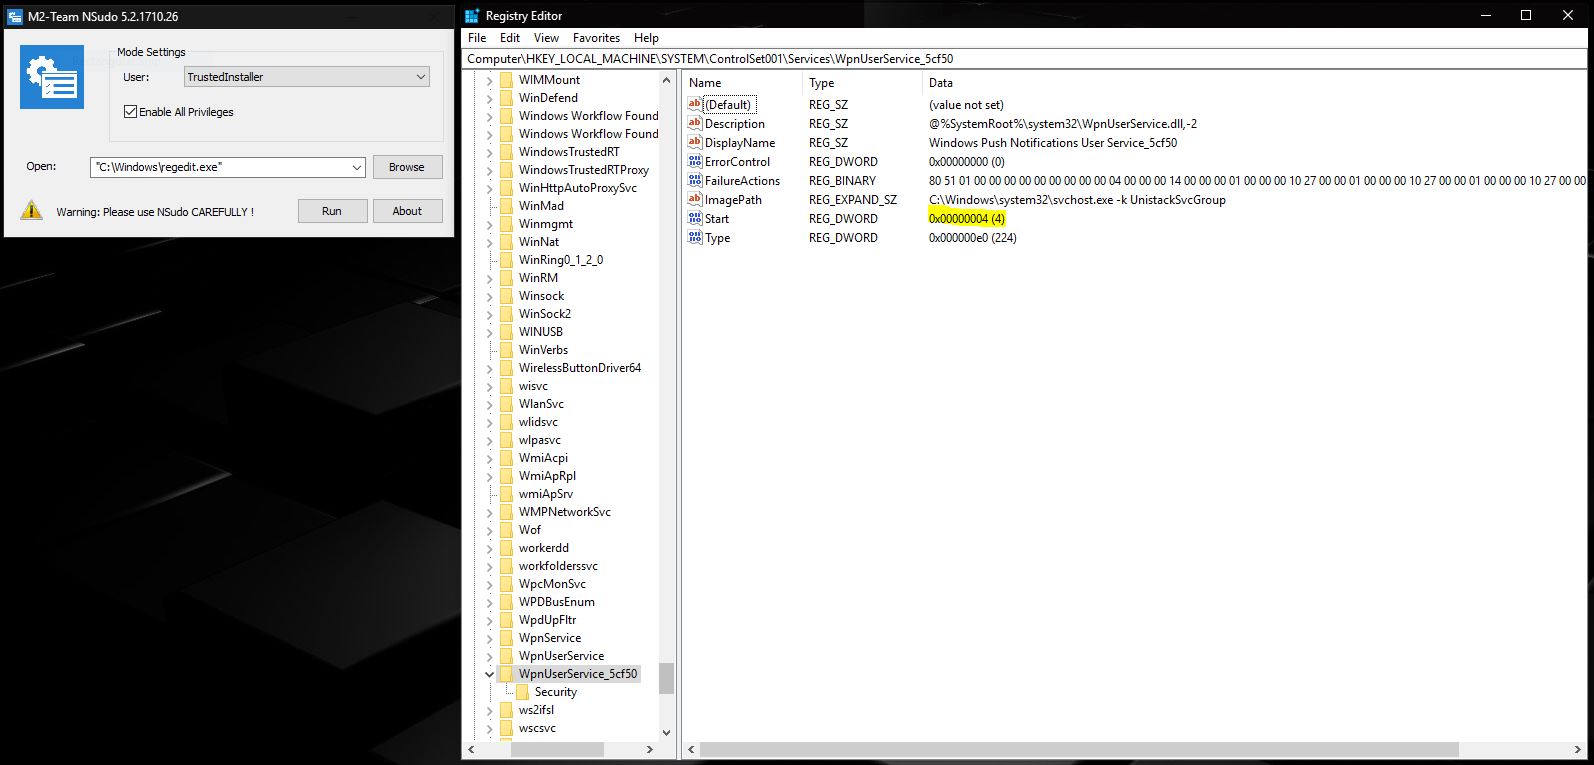Open the Edit menu in Registry Editor
Screen dimensions: 1594x765
click(x=510, y=38)
